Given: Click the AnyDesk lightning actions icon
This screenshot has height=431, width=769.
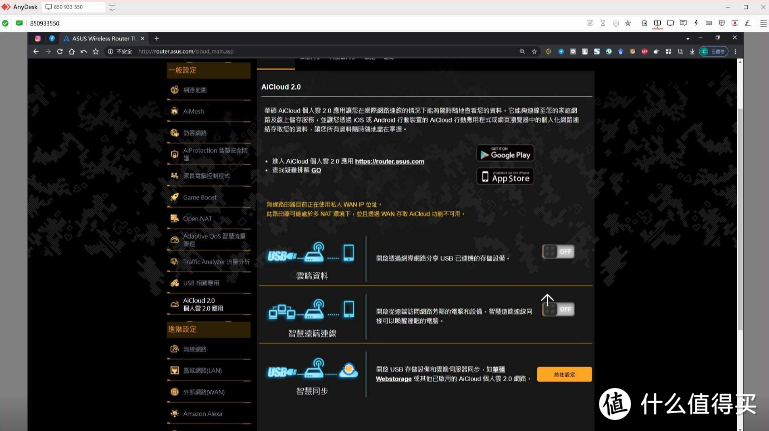Looking at the screenshot, I should [696, 23].
